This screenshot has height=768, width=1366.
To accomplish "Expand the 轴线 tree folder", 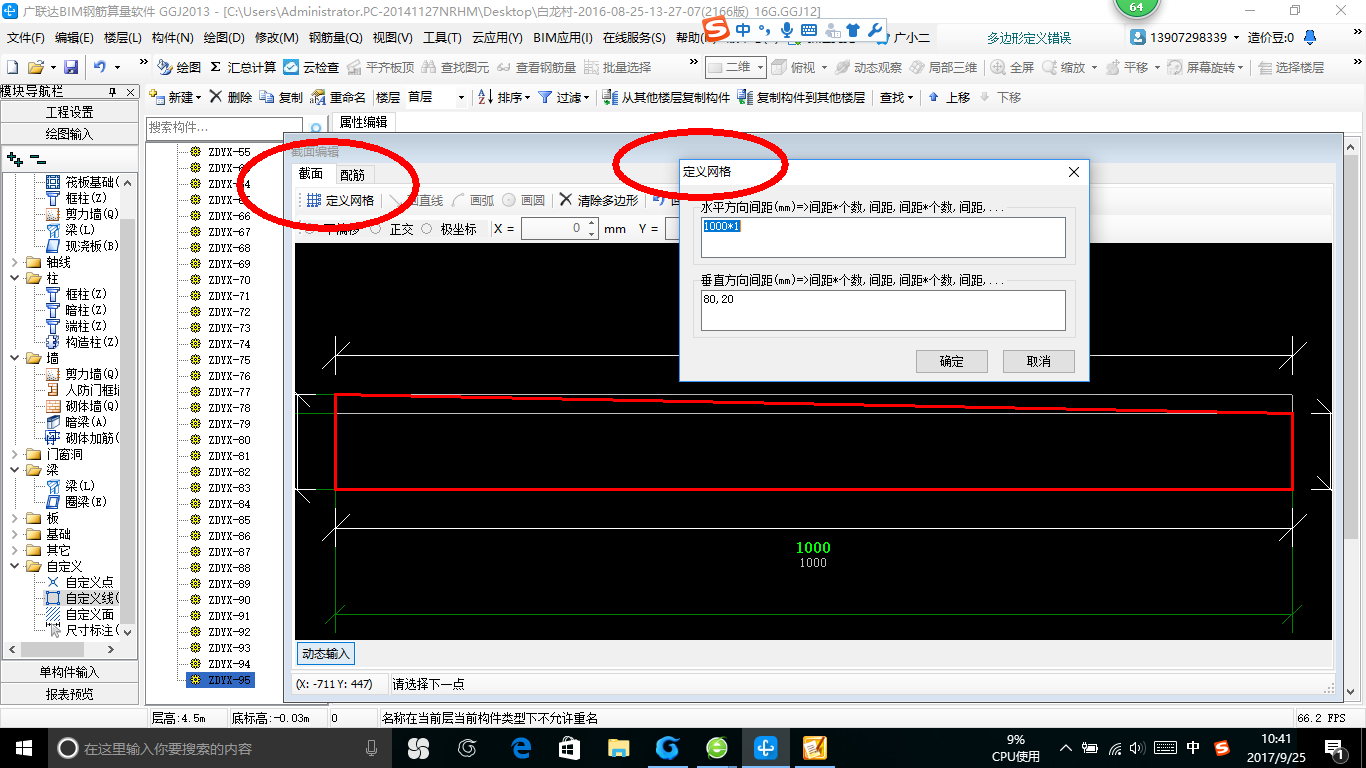I will tap(14, 262).
